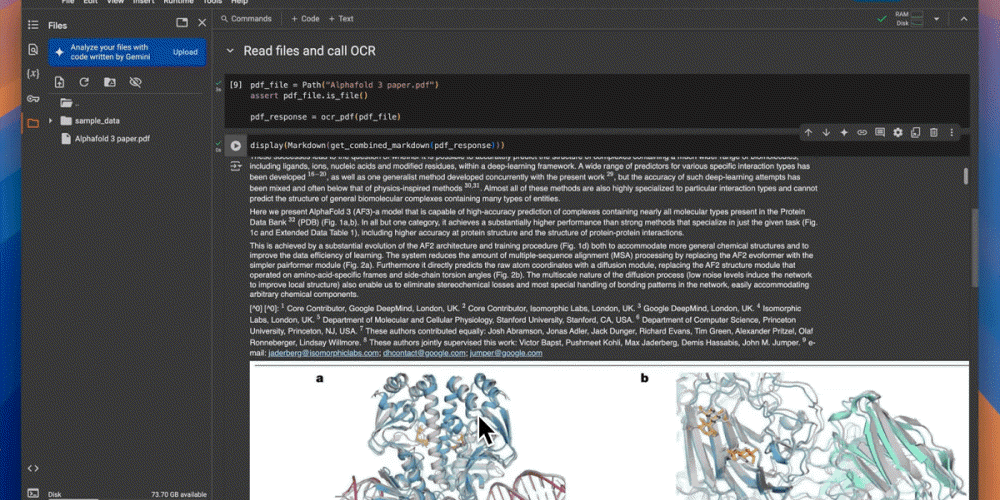Click the Upload button in Gemini banner
The image size is (1000, 500).
tap(186, 52)
